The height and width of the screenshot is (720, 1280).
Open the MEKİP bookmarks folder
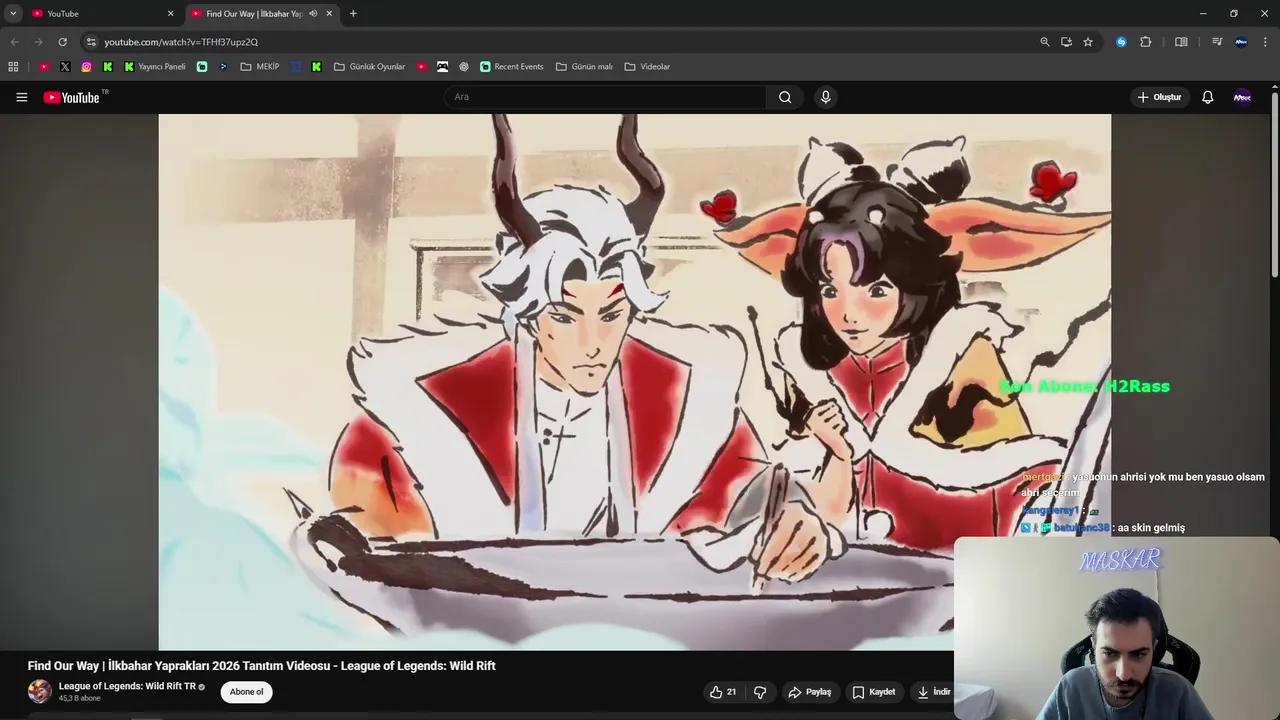260,67
